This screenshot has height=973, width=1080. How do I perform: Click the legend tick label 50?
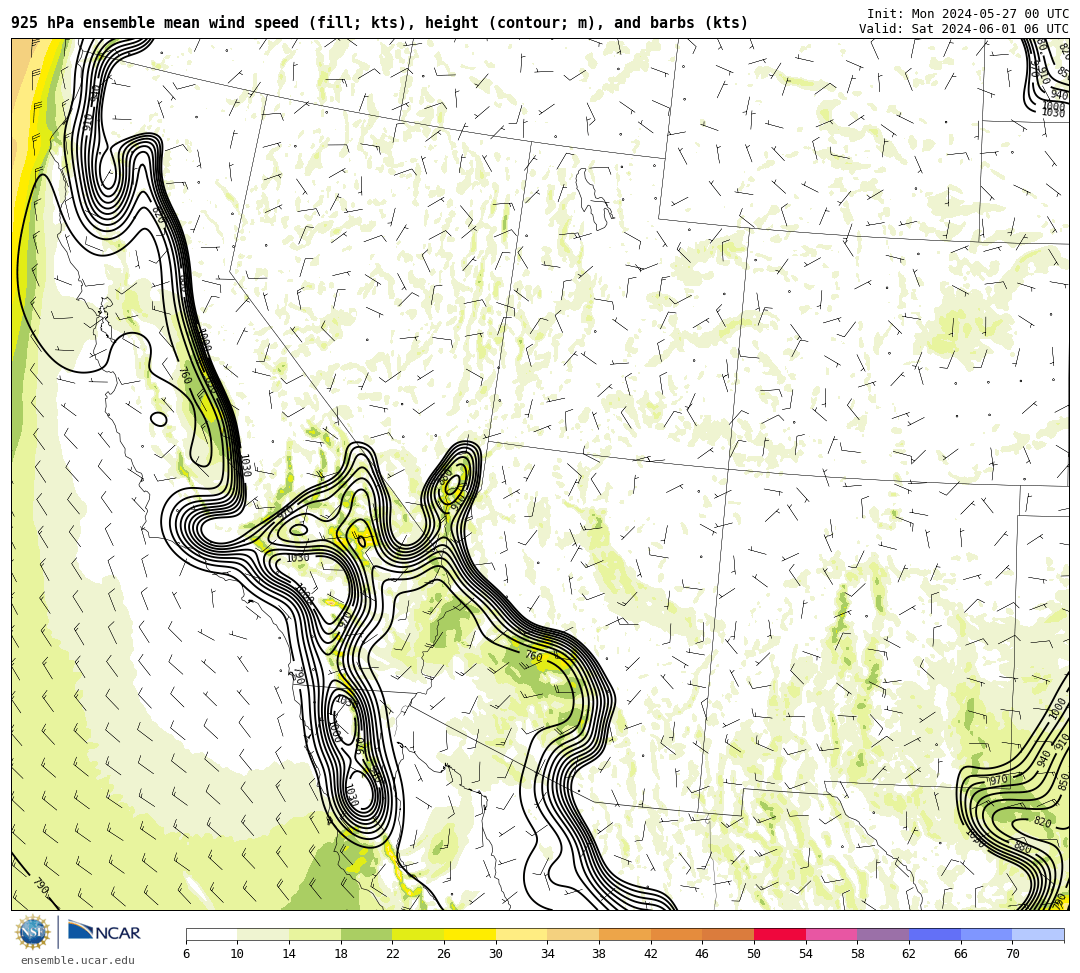pos(754,954)
